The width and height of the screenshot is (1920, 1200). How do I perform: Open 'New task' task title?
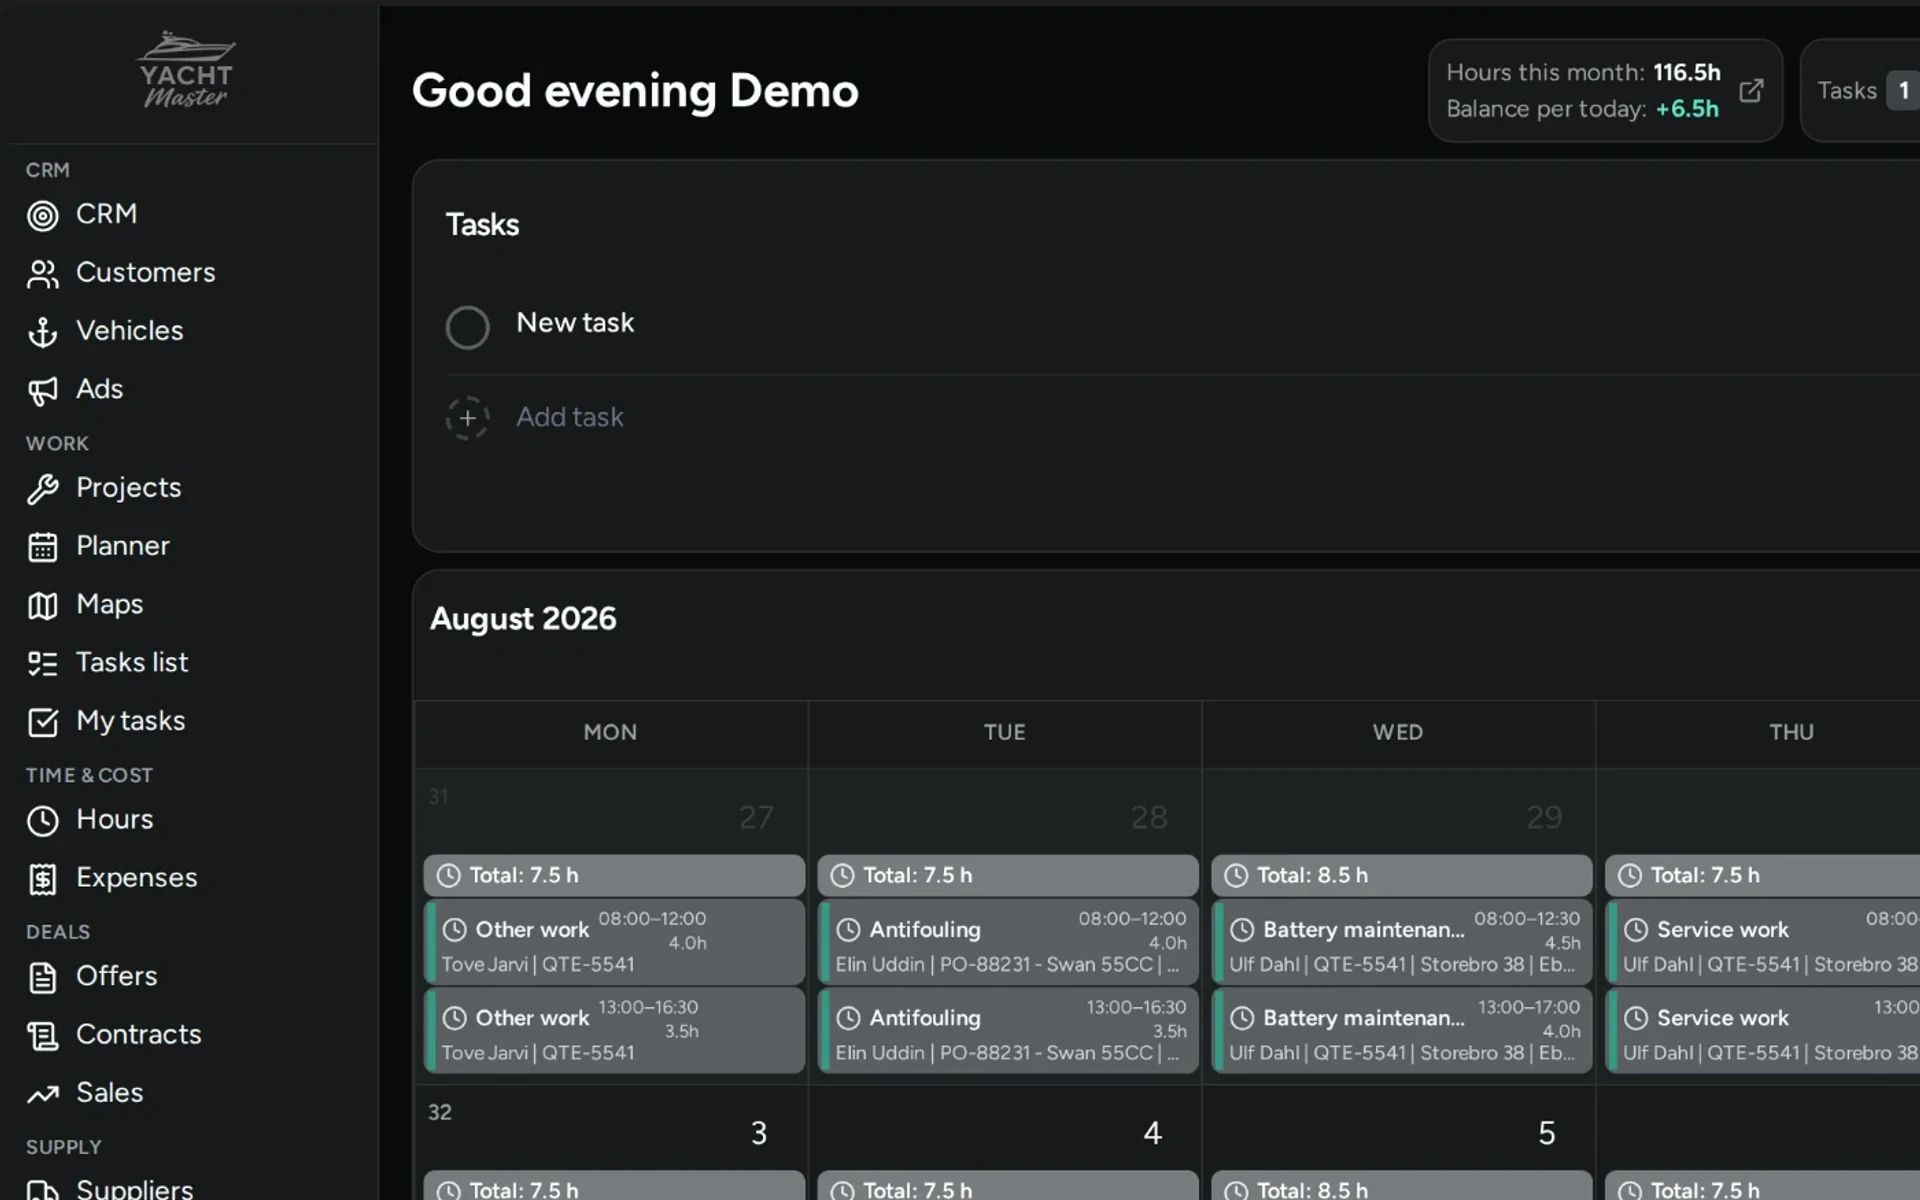point(575,322)
